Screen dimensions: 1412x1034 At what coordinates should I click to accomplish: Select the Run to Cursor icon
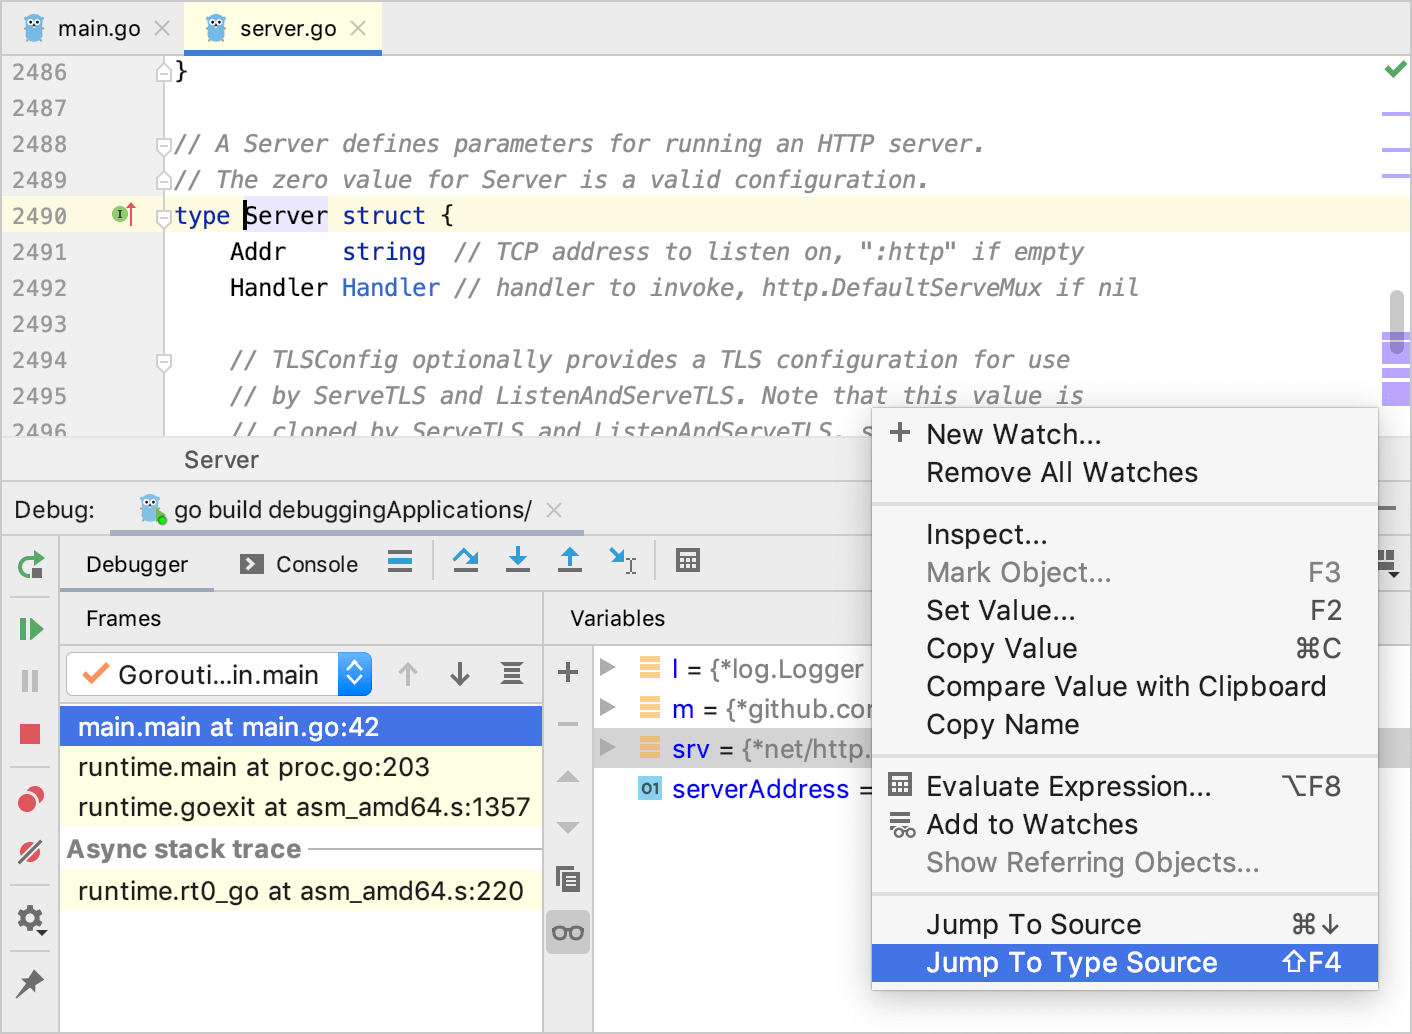click(x=622, y=560)
